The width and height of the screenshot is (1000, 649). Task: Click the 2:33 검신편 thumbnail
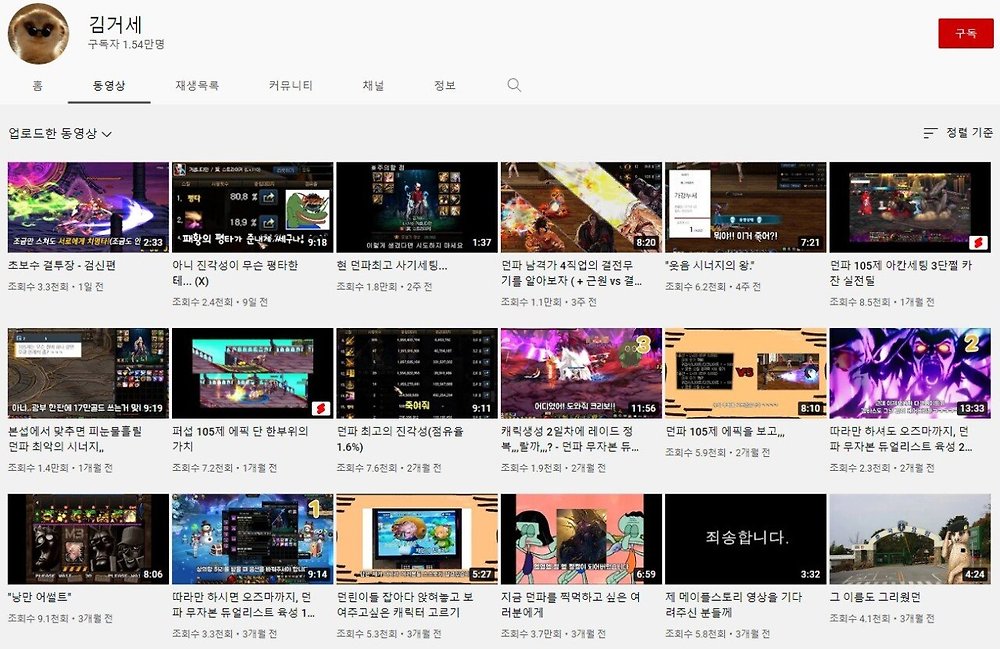[88, 207]
